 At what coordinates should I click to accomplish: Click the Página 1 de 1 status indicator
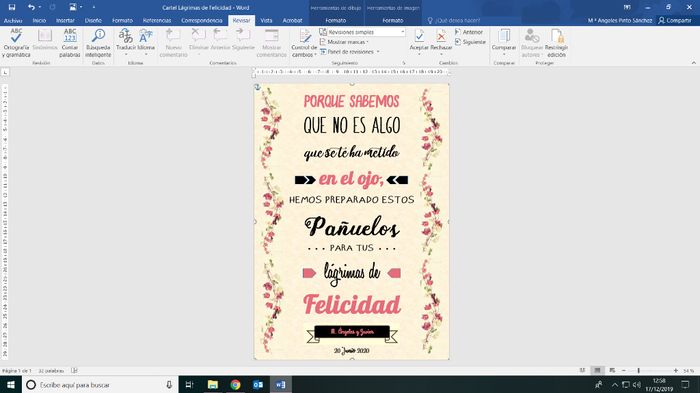(17, 371)
